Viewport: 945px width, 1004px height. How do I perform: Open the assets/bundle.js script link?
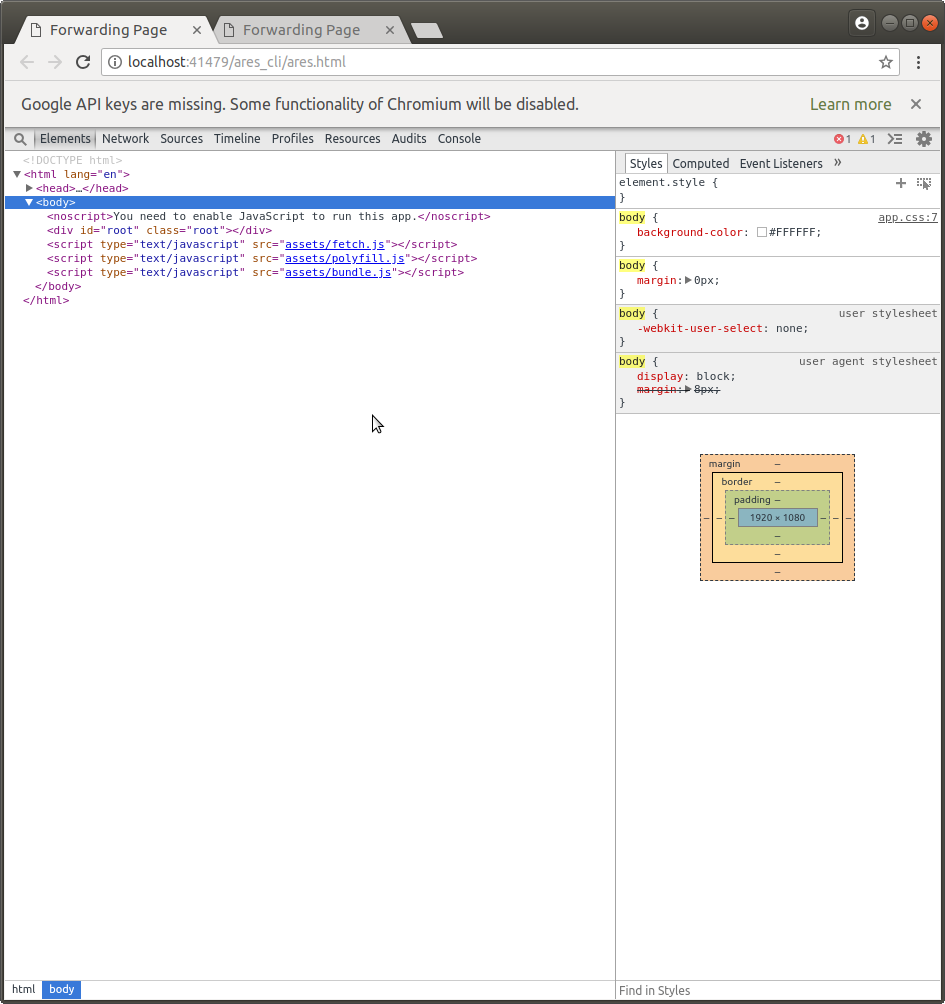coord(338,273)
